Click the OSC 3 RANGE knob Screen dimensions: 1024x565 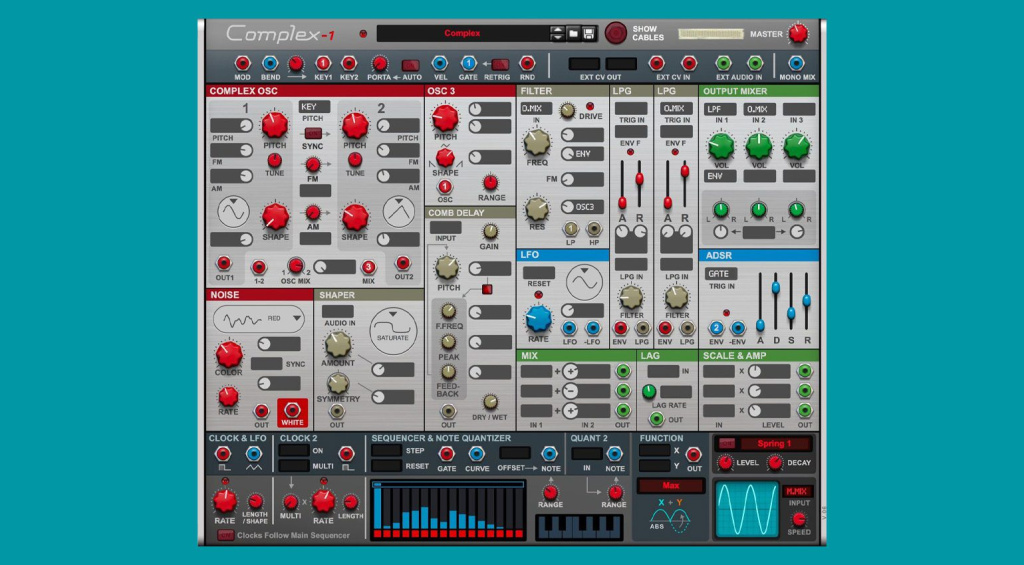[x=490, y=183]
